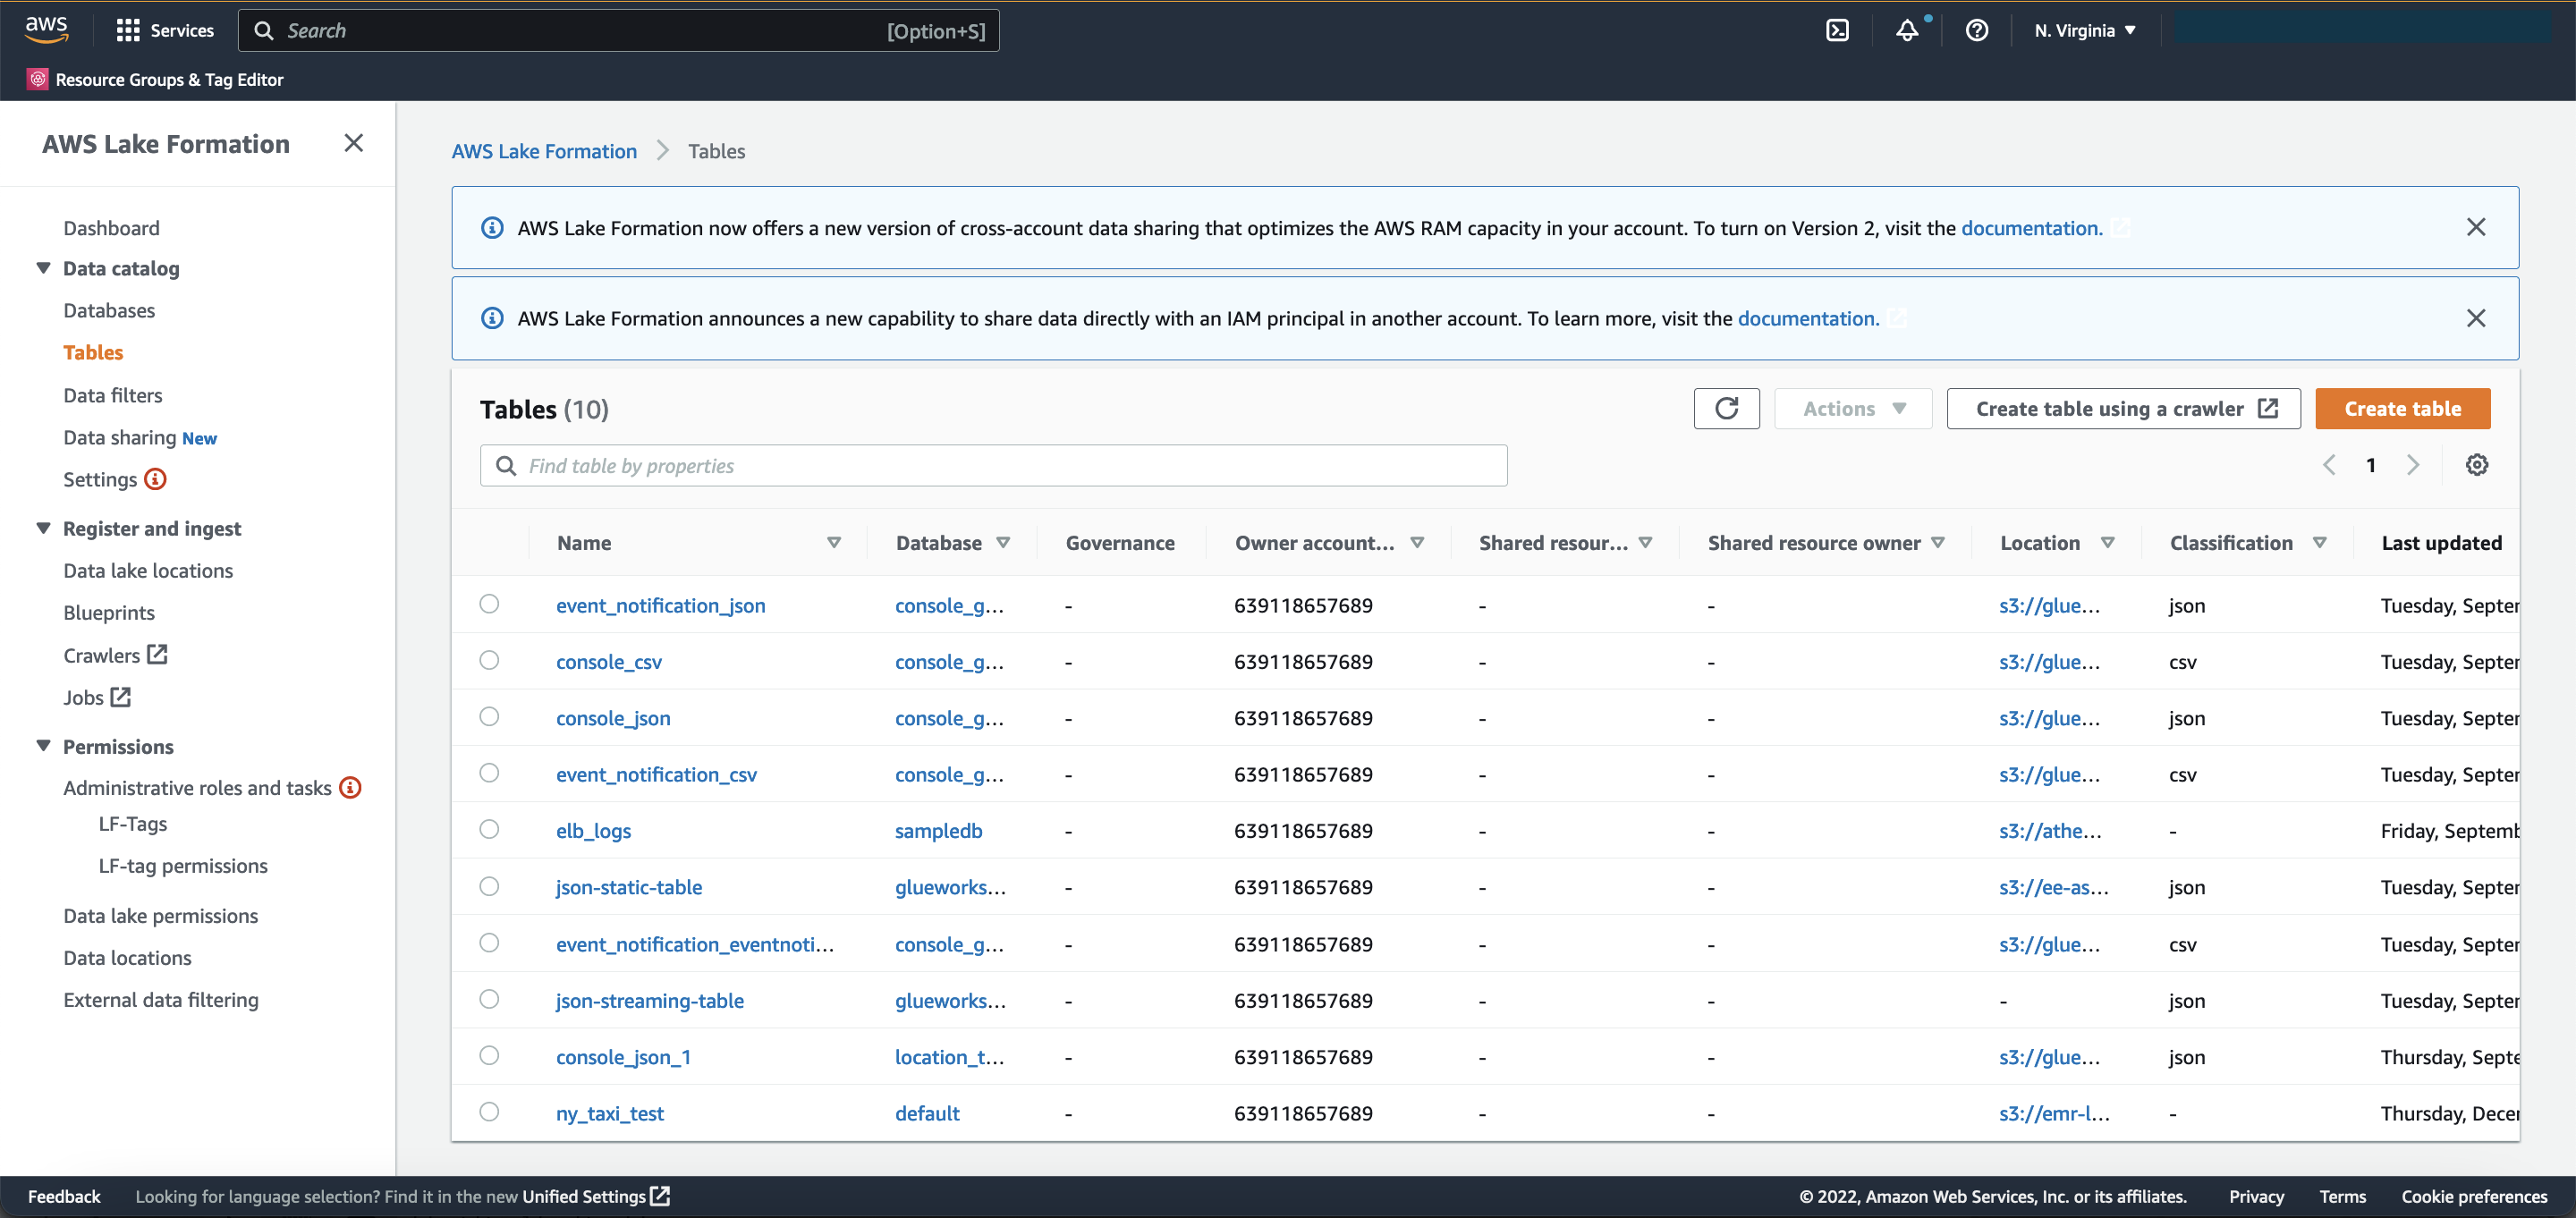Select the ny_taxi_test radio button

click(489, 1112)
